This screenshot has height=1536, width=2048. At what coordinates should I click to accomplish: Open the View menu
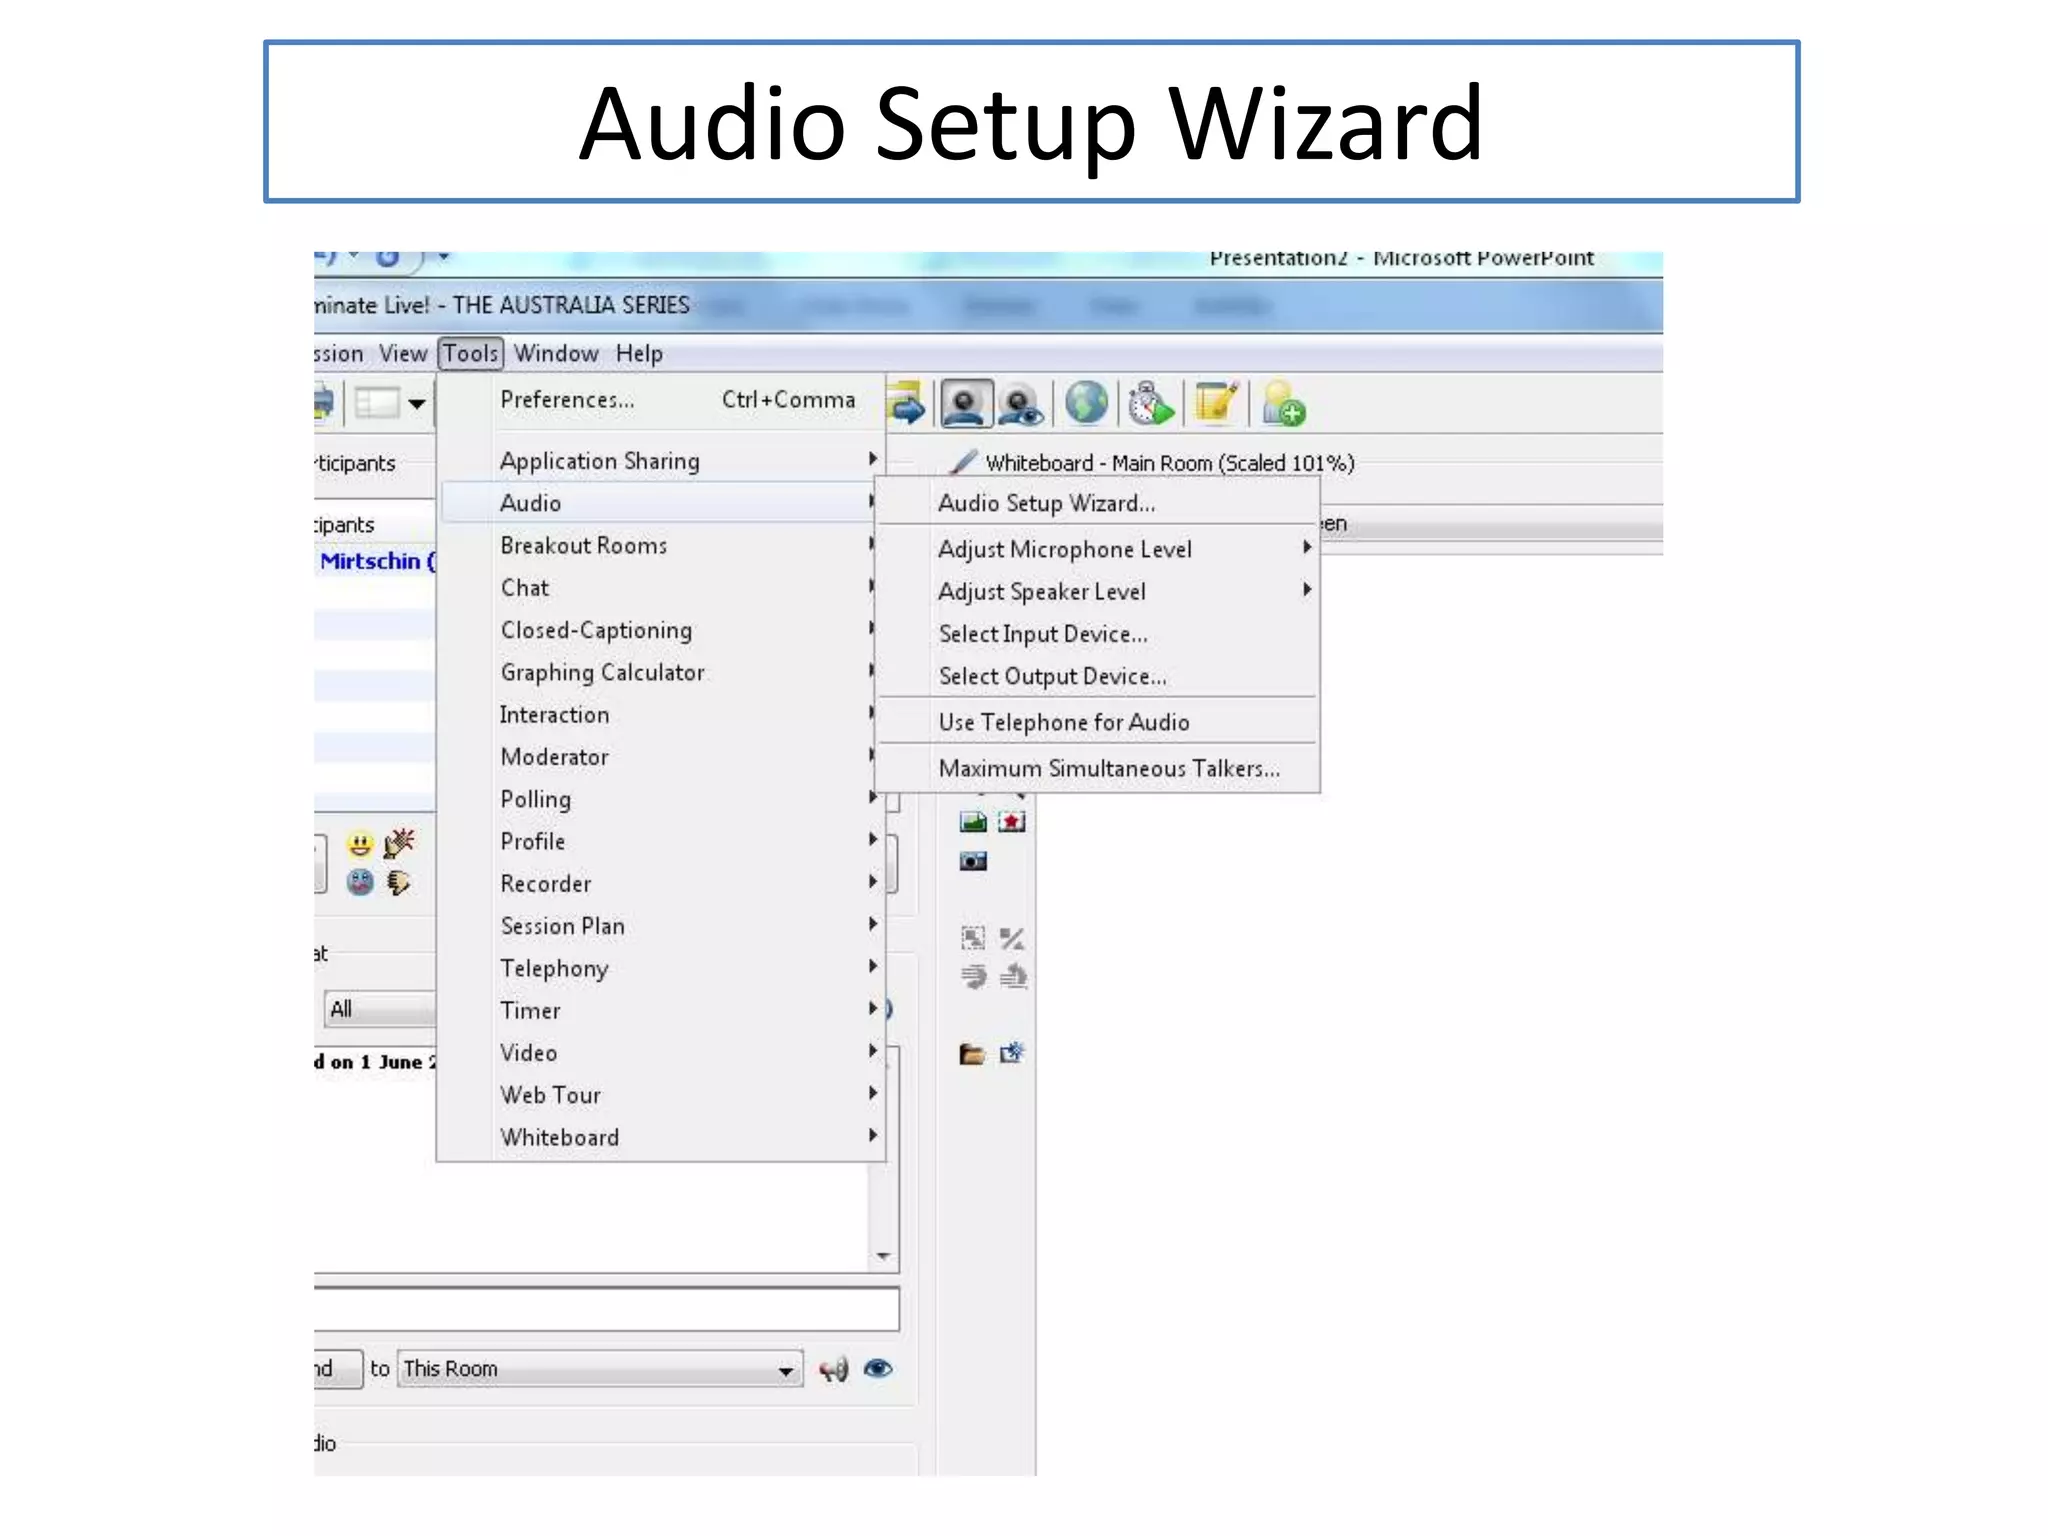tap(403, 353)
